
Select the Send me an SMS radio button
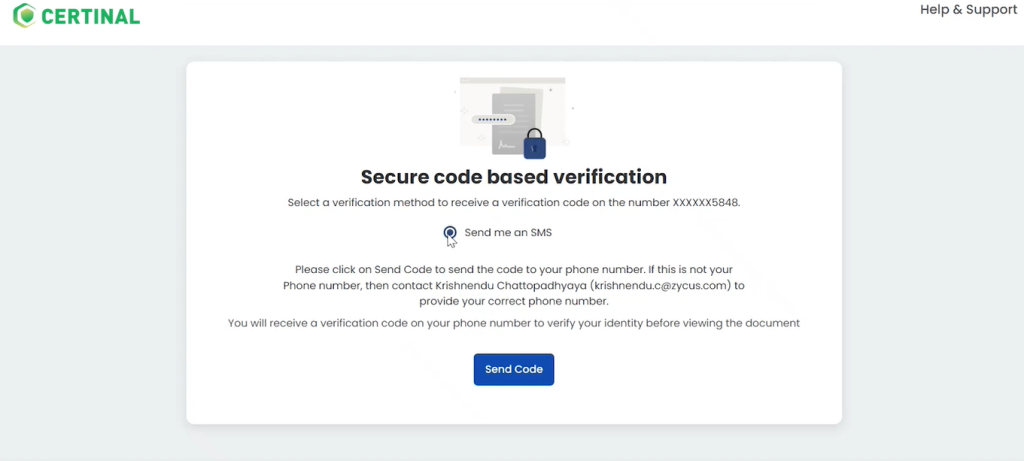[x=450, y=232]
